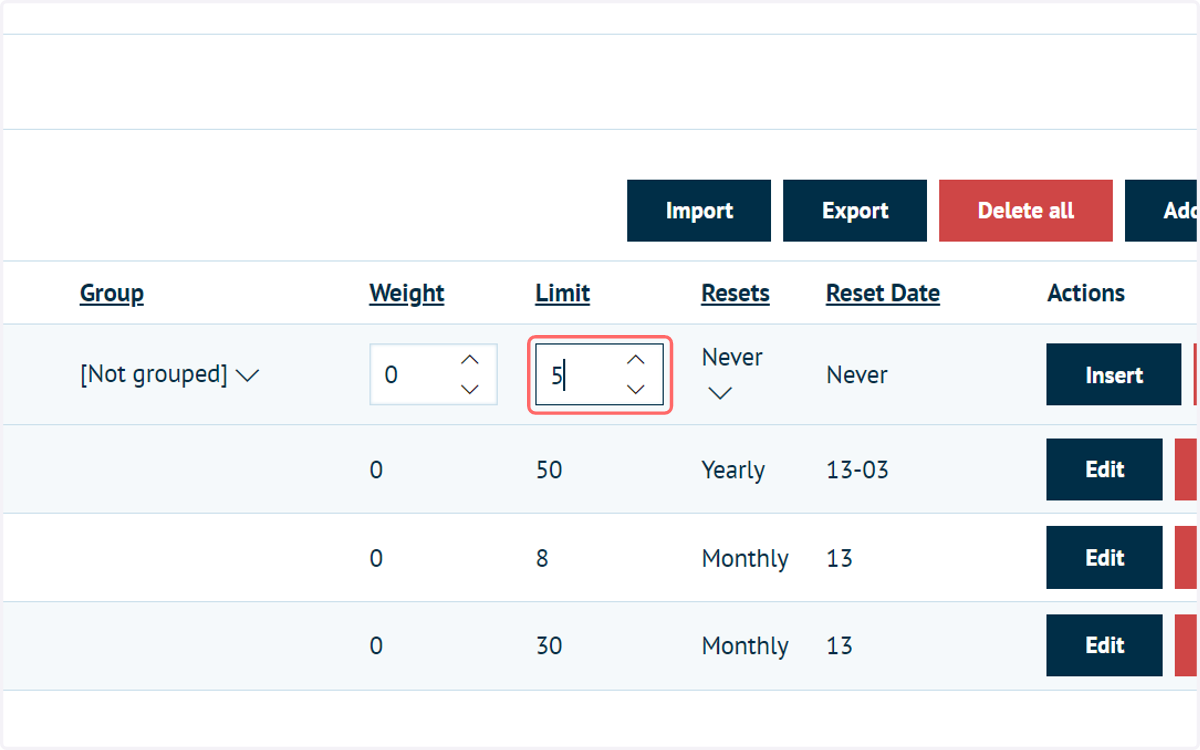Sort table by Group column header
Screen dimensions: 1200x750
[112, 293]
